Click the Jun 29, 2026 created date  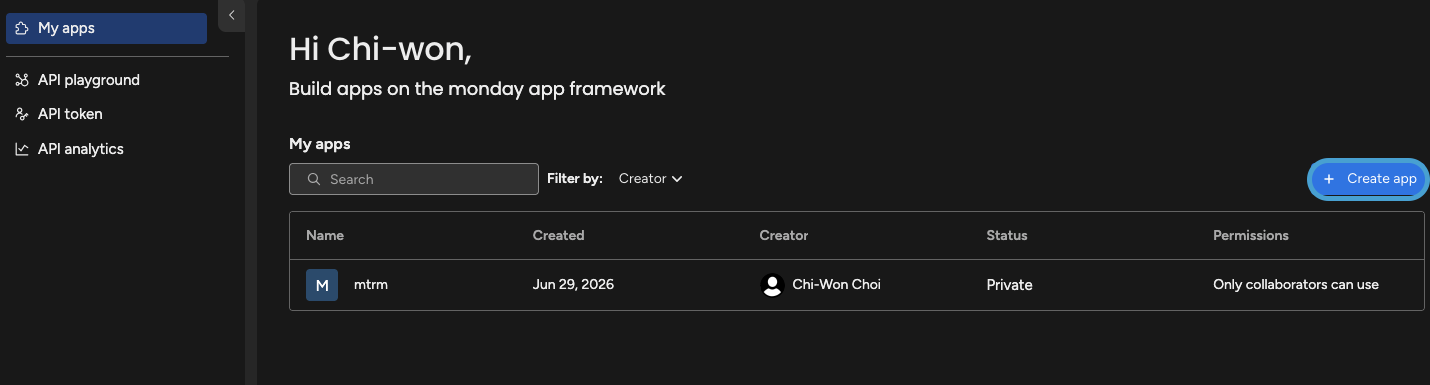click(x=573, y=285)
